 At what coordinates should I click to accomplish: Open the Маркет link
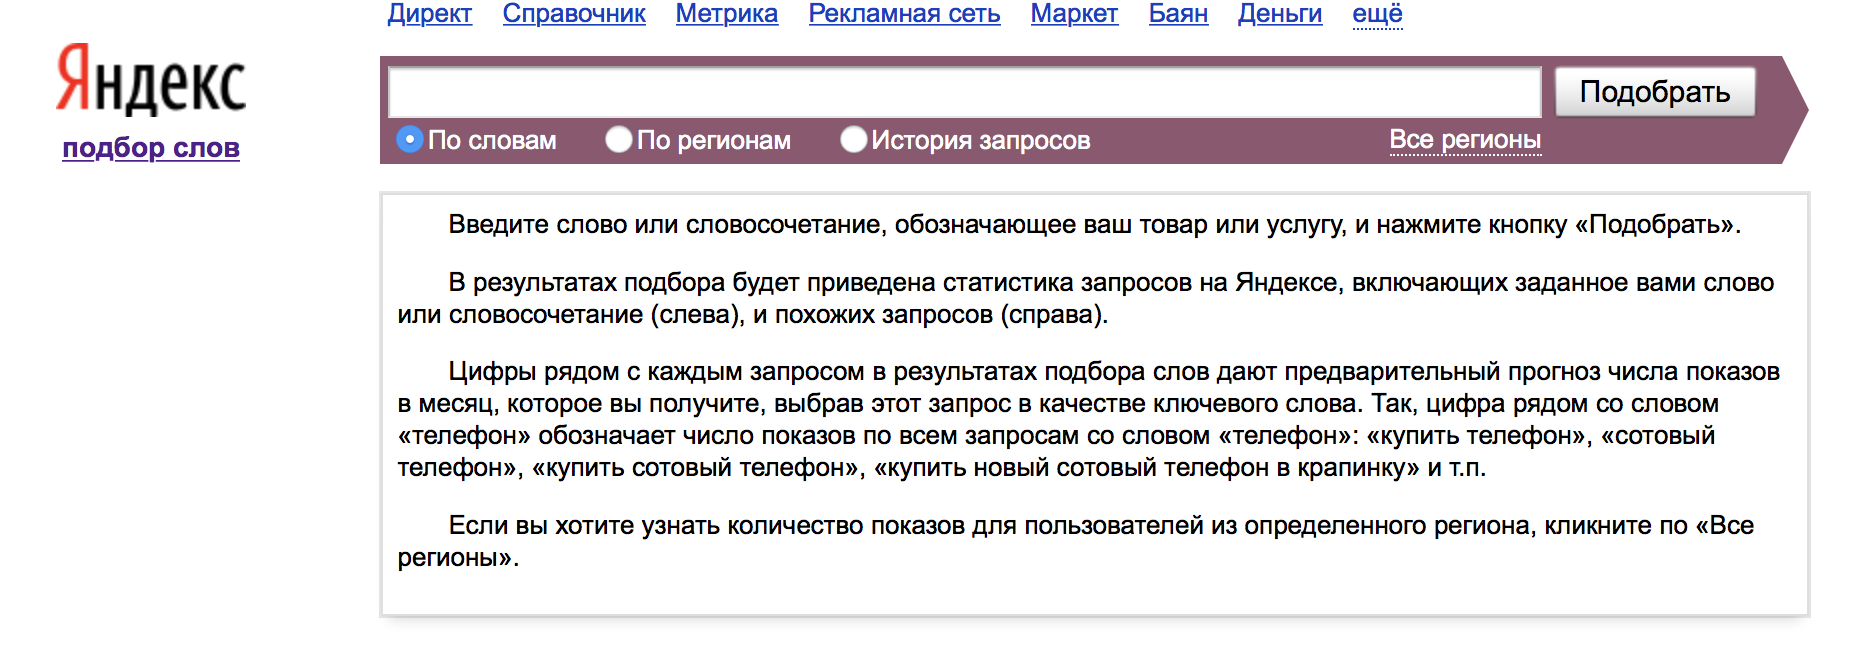pos(1074,14)
